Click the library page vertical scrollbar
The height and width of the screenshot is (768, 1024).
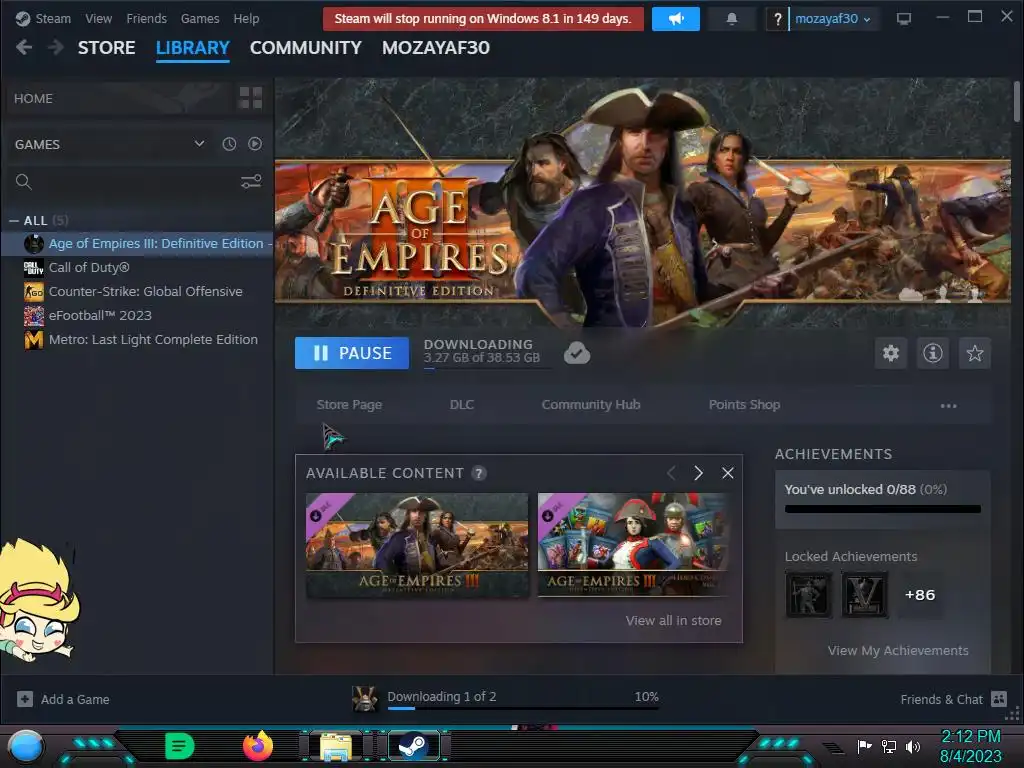click(1017, 101)
